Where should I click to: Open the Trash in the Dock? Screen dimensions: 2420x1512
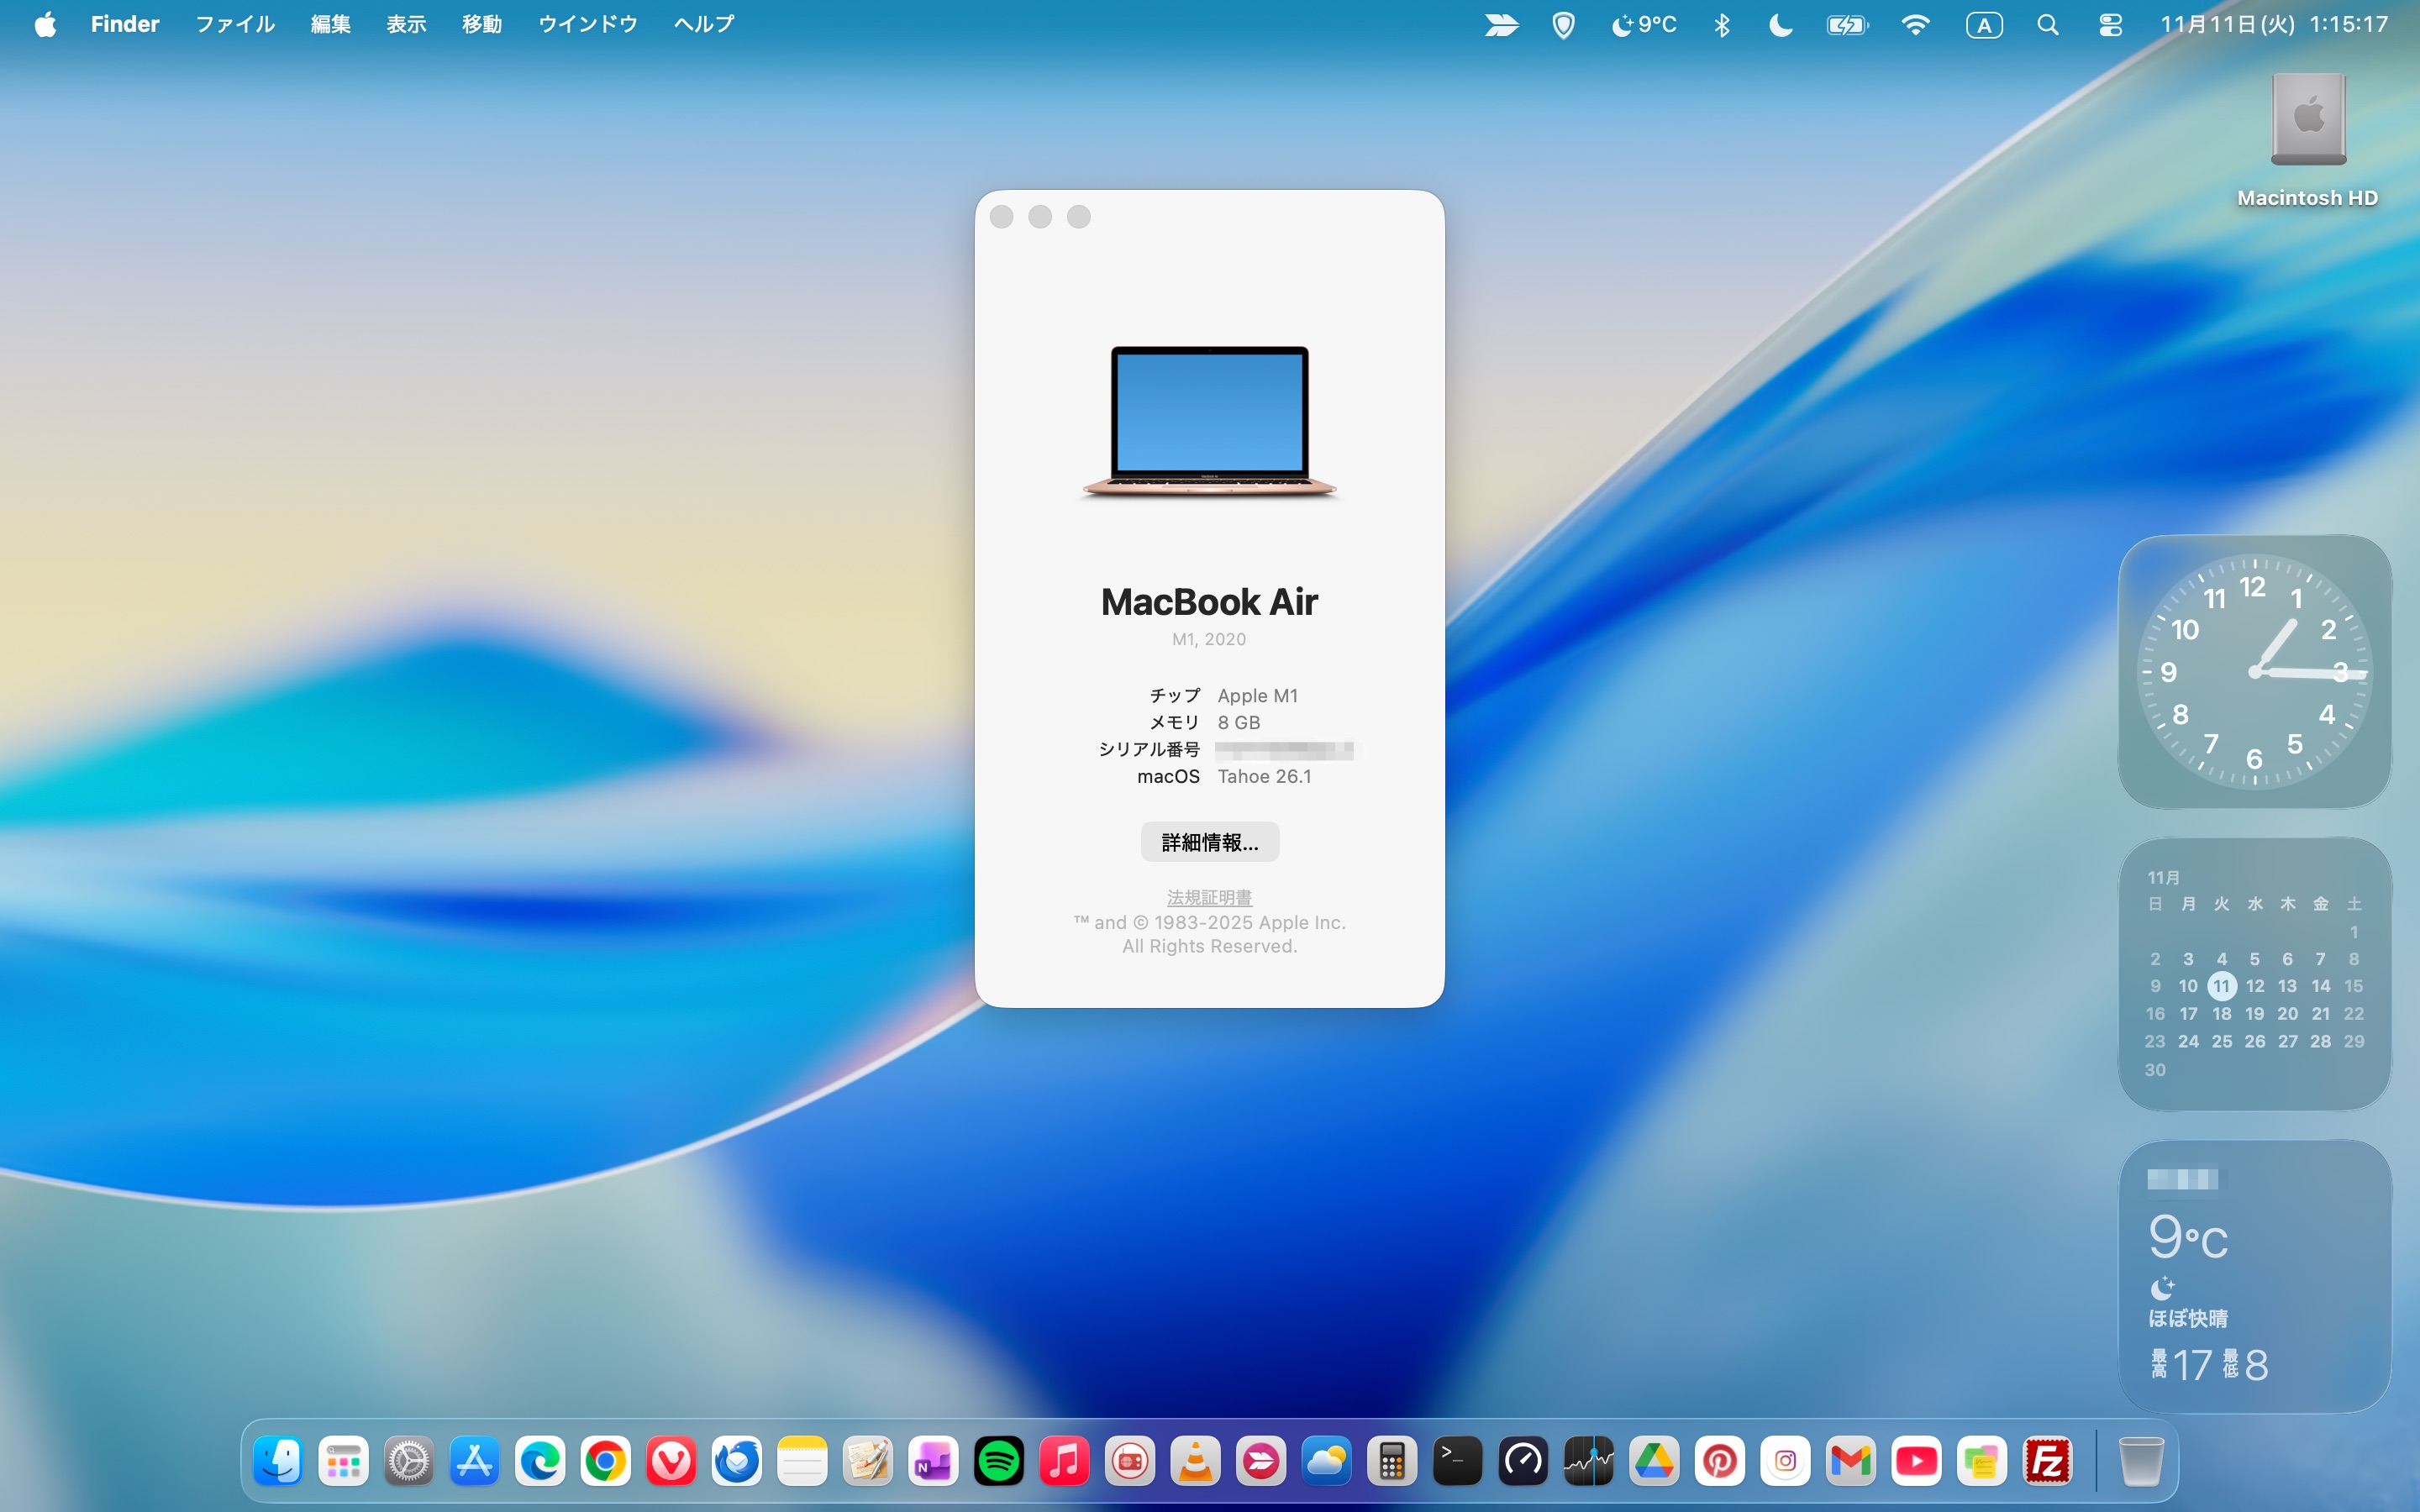2141,1462
